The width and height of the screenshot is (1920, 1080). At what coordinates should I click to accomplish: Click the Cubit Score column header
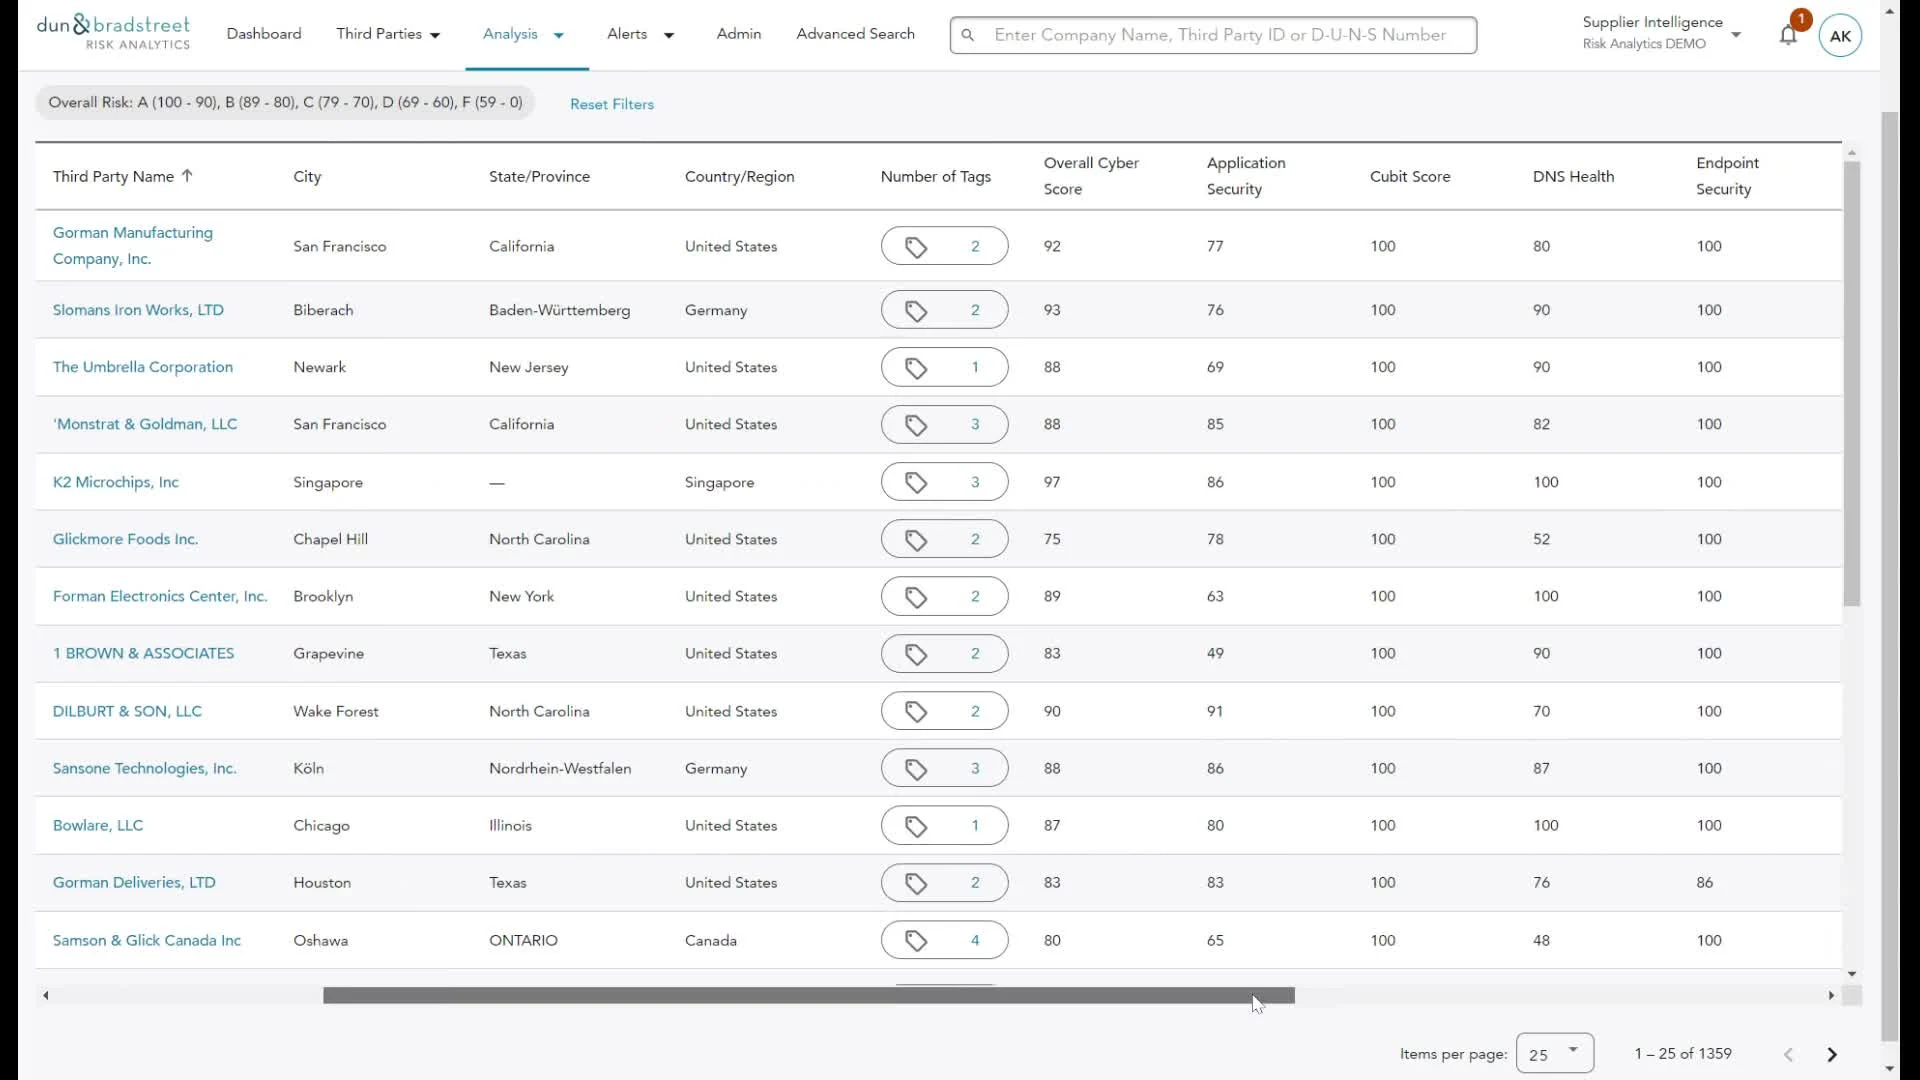point(1410,176)
